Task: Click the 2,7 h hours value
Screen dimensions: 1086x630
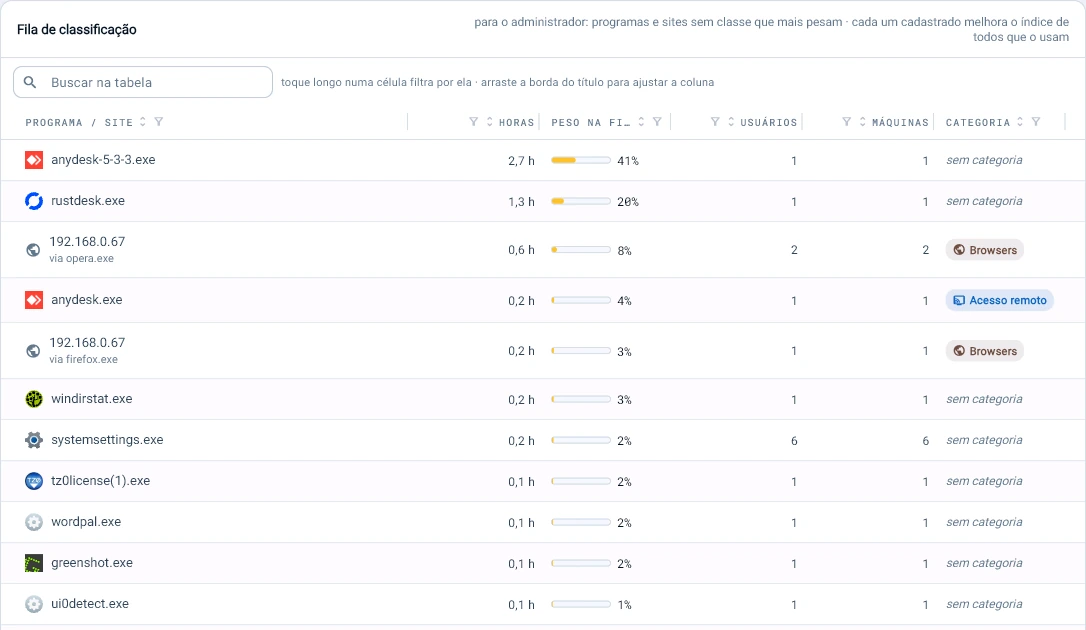Action: [x=522, y=161]
